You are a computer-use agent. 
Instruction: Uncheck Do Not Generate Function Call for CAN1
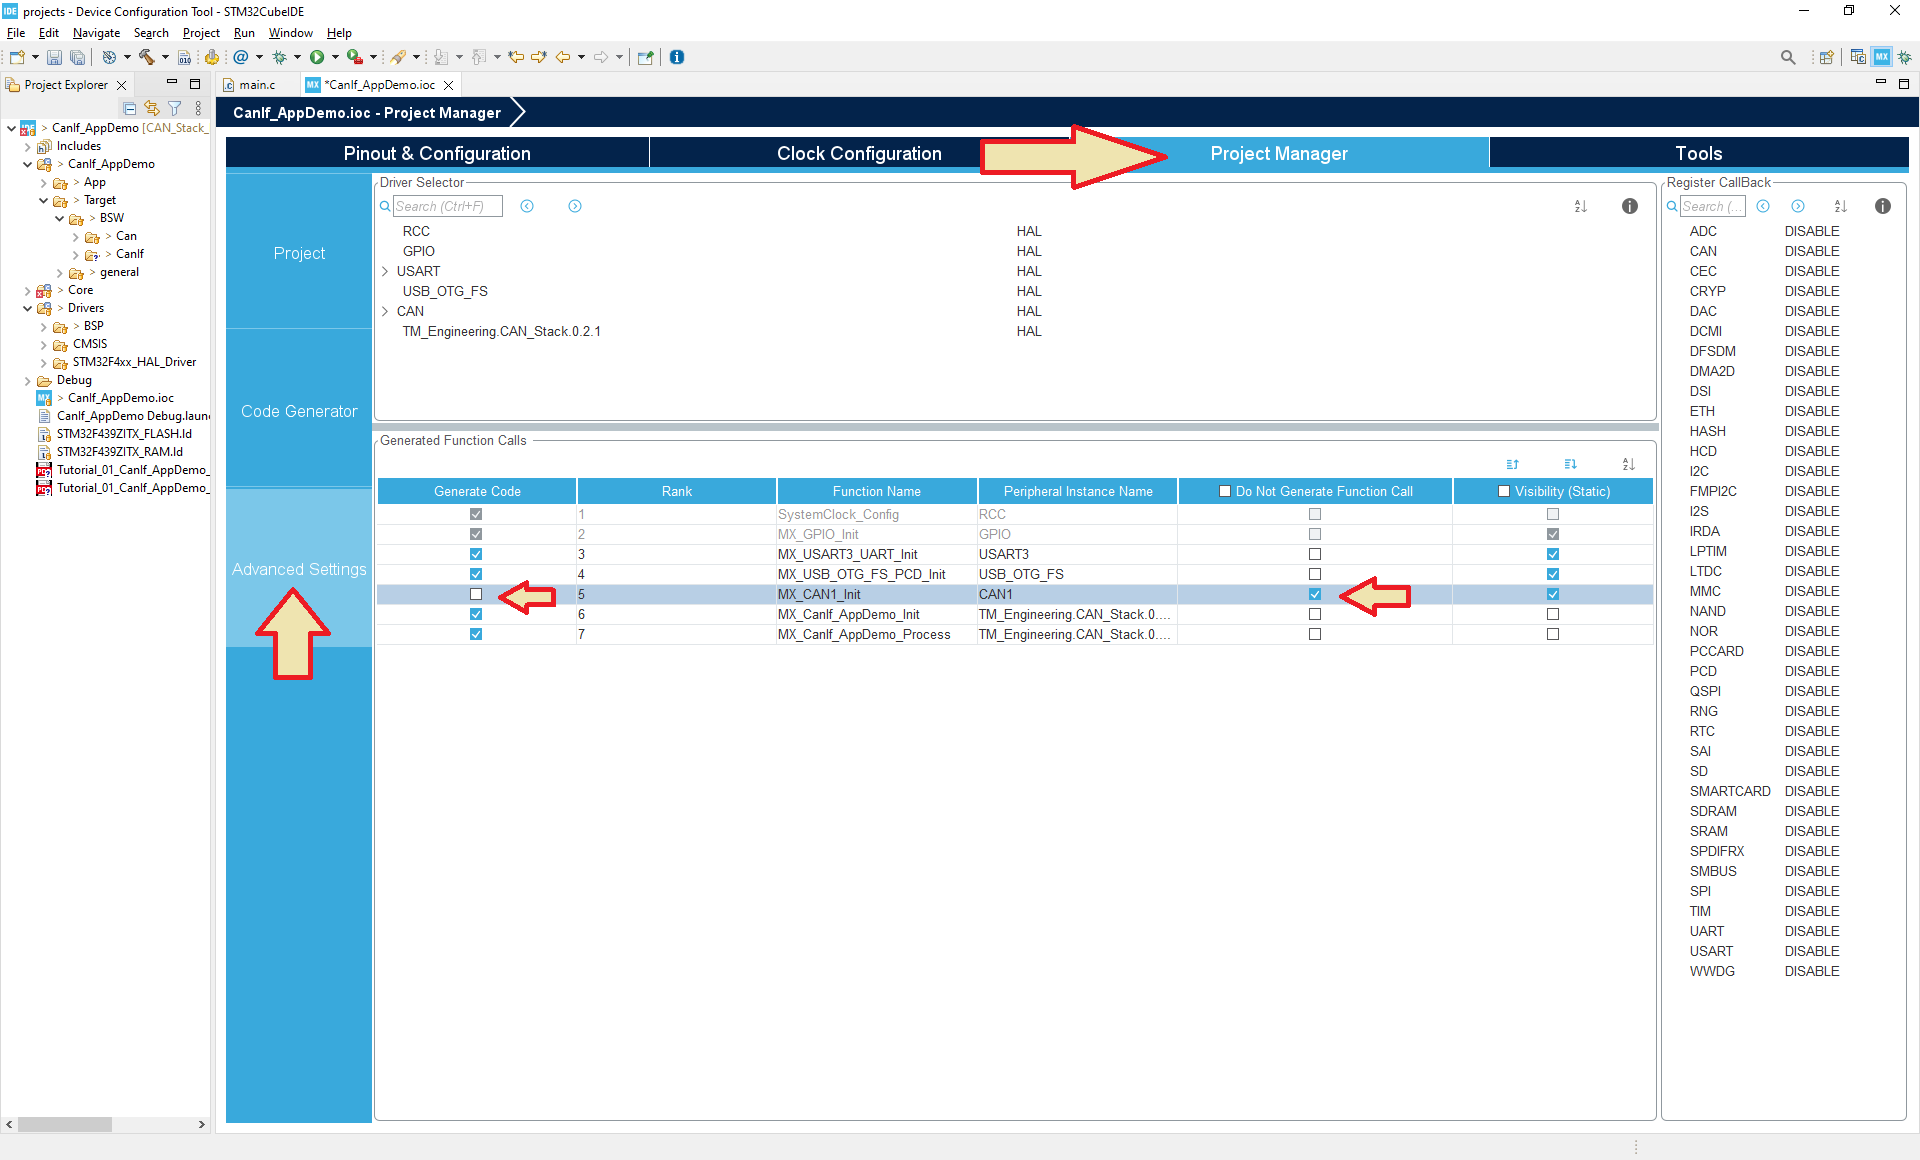tap(1315, 594)
